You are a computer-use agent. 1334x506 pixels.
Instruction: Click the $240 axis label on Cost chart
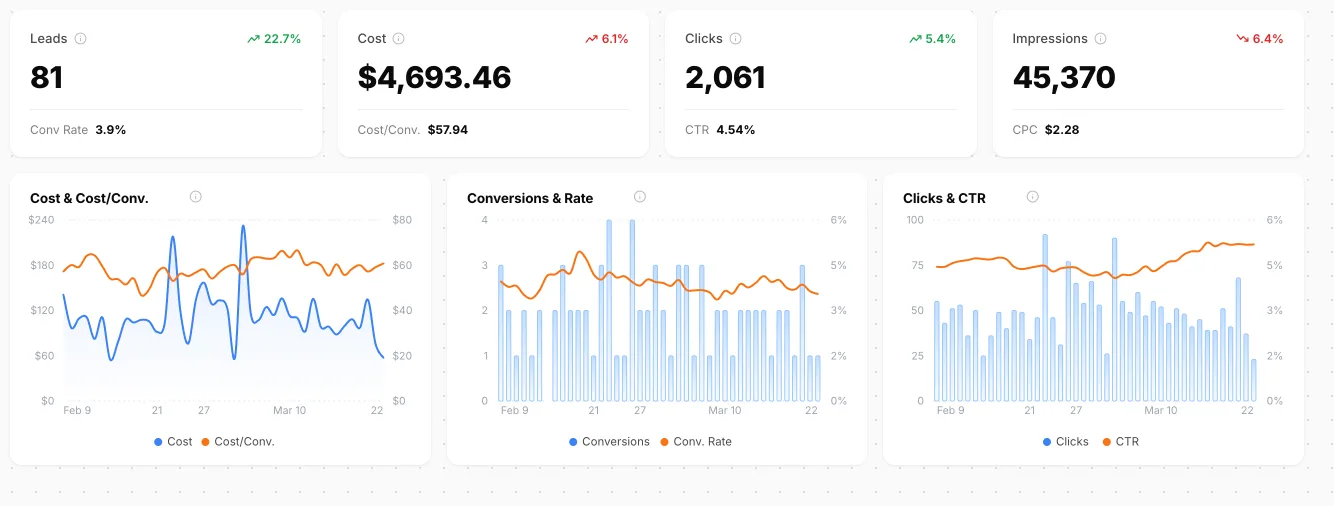[41, 220]
